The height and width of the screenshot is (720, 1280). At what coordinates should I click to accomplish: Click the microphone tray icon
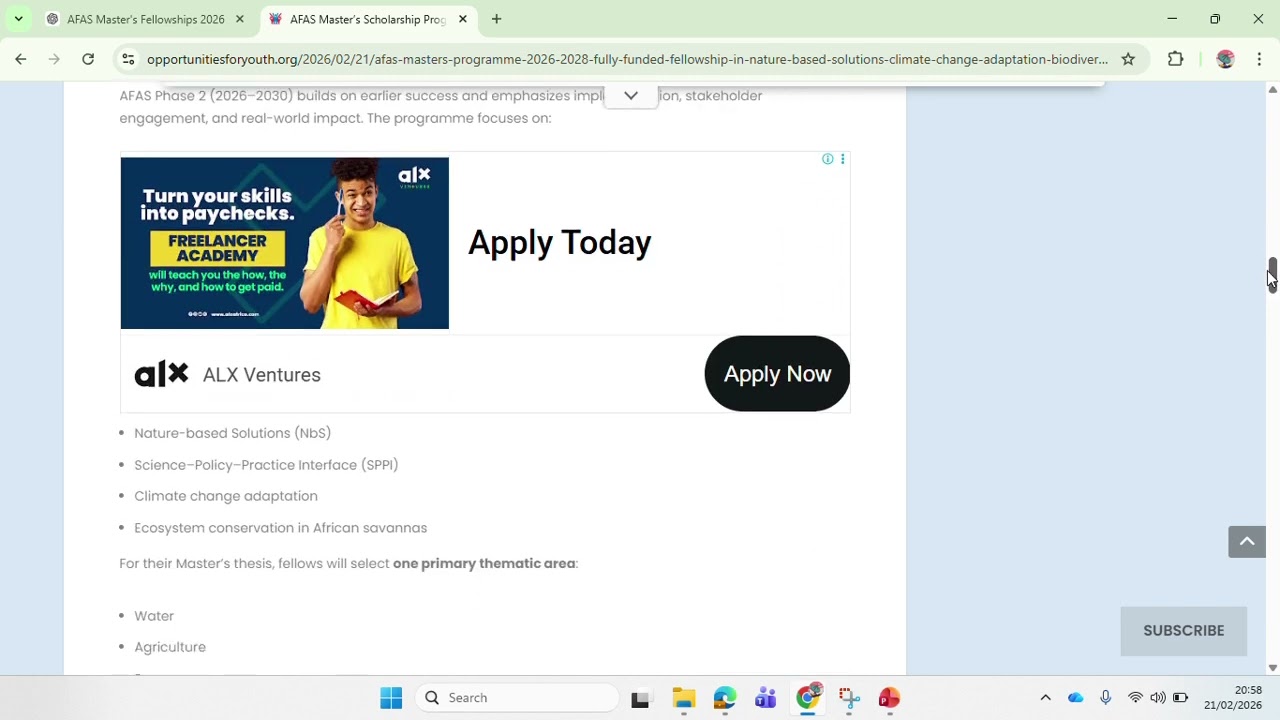tap(1106, 698)
